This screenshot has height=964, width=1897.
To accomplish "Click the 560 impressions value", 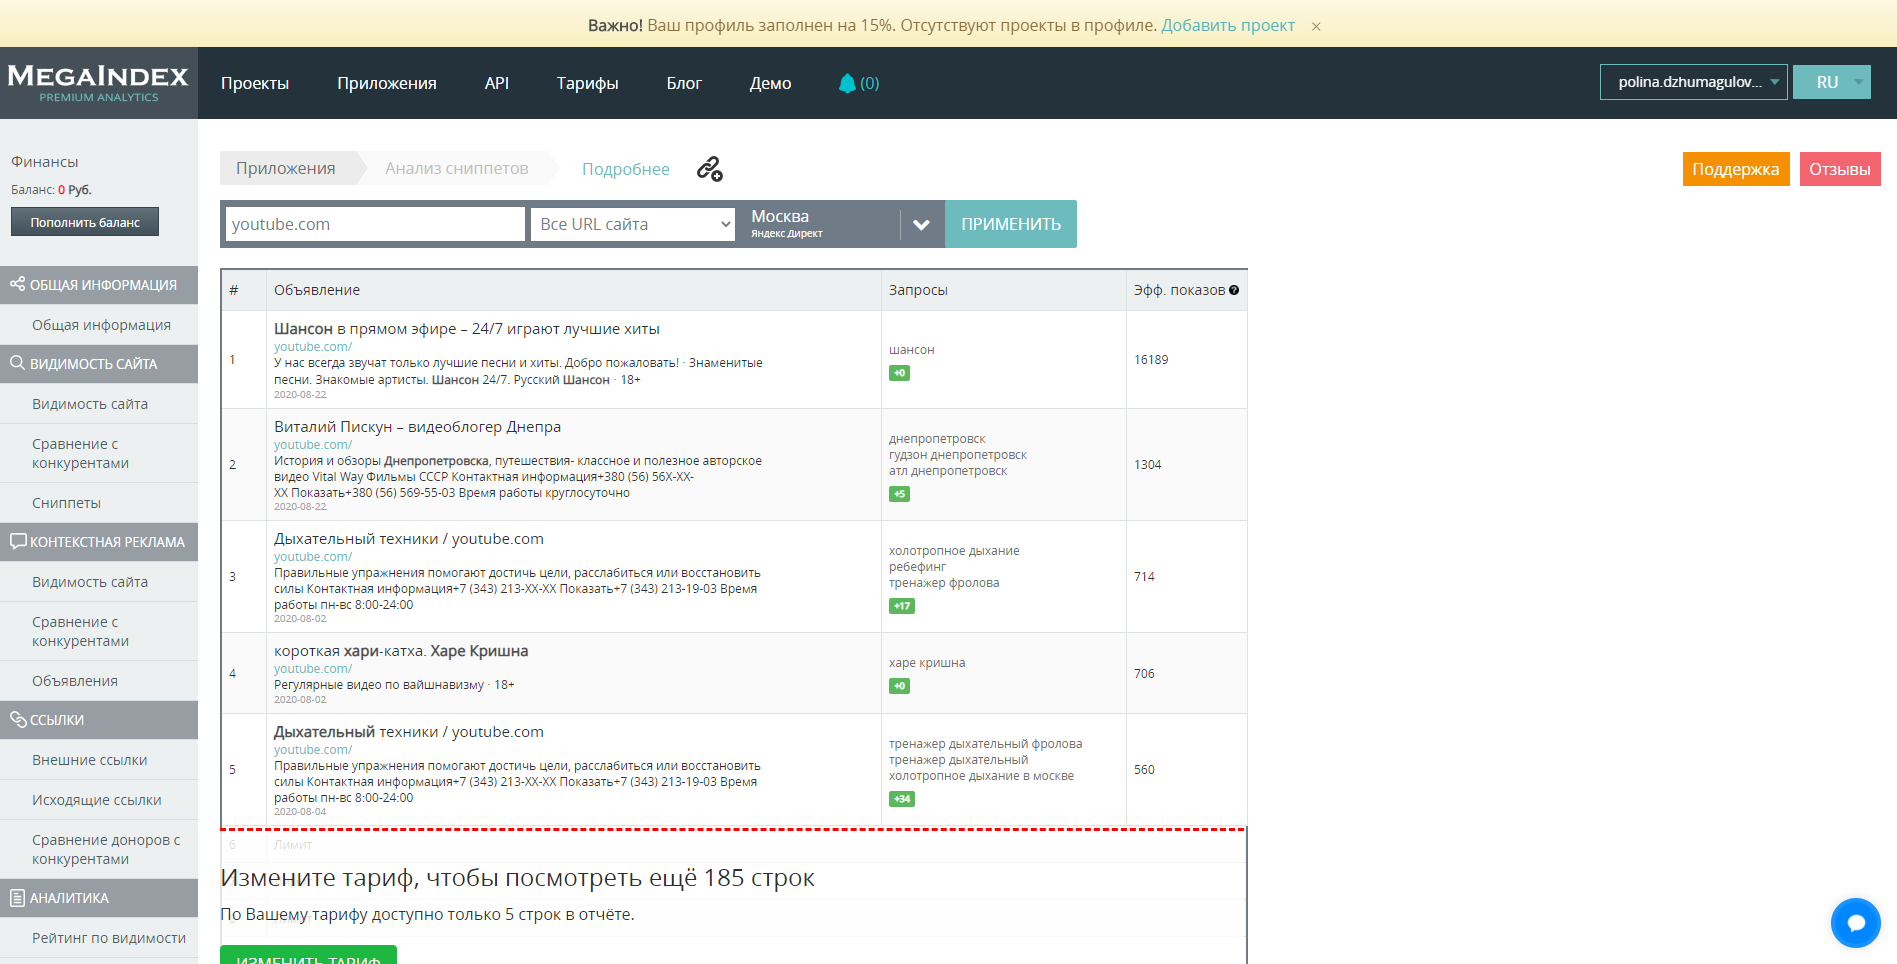I will tap(1144, 770).
